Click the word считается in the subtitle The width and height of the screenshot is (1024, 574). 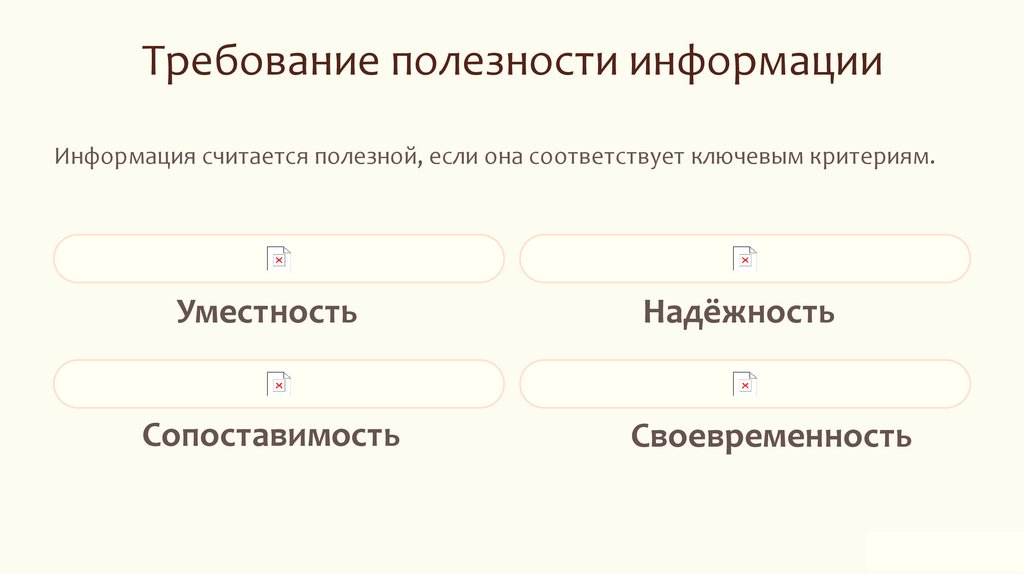click(x=254, y=158)
